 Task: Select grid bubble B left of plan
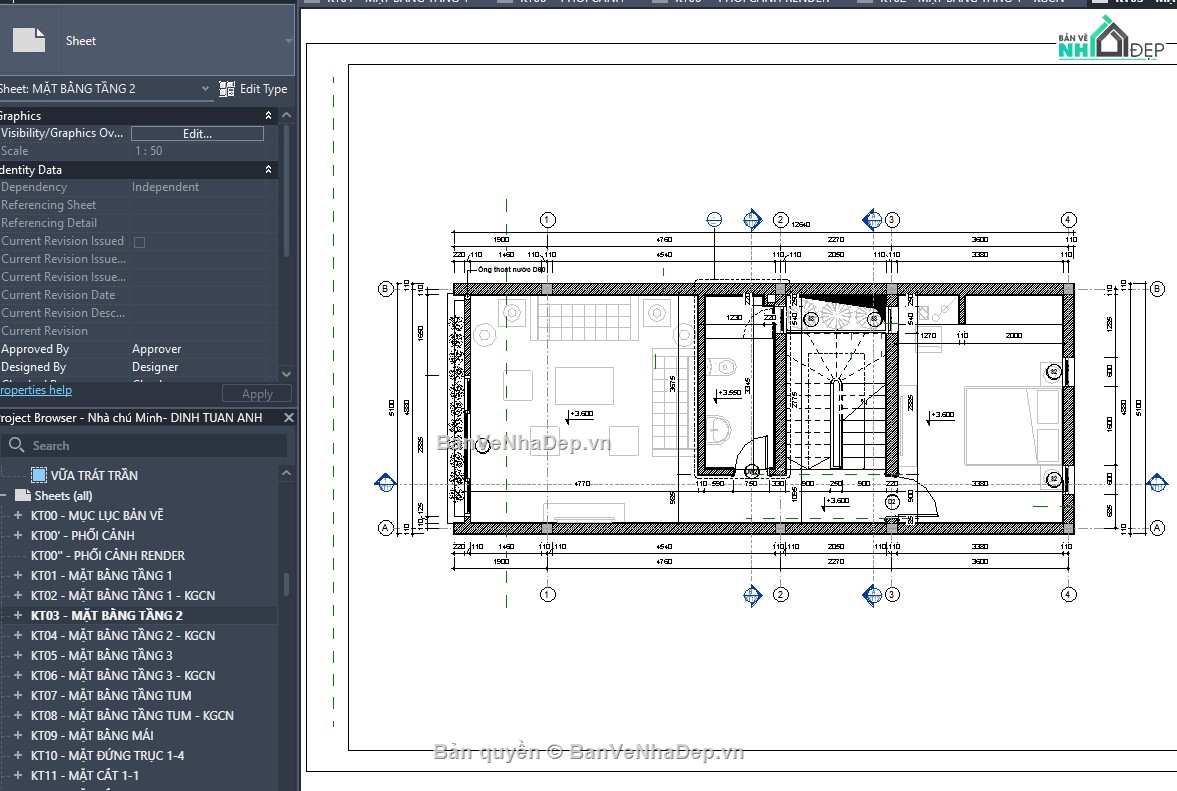click(385, 288)
